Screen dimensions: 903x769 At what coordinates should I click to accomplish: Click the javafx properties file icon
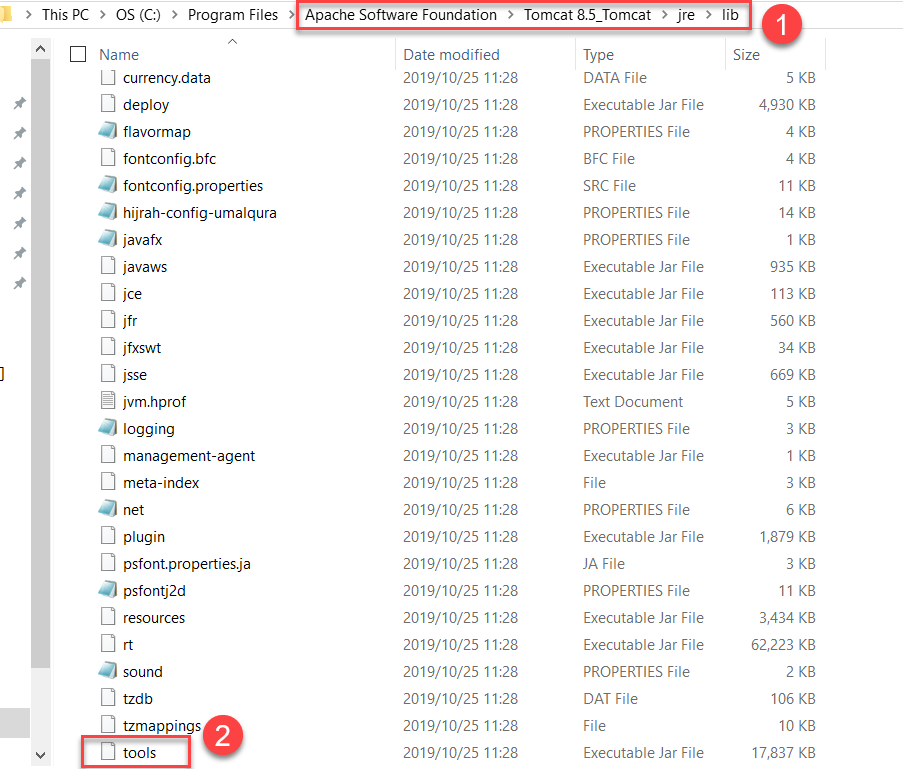click(108, 239)
